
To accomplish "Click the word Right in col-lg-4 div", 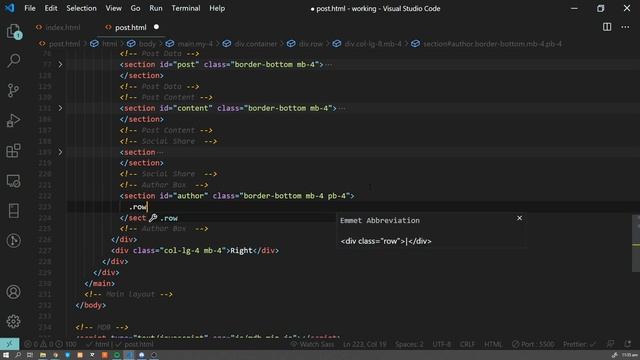I will 241,251.
